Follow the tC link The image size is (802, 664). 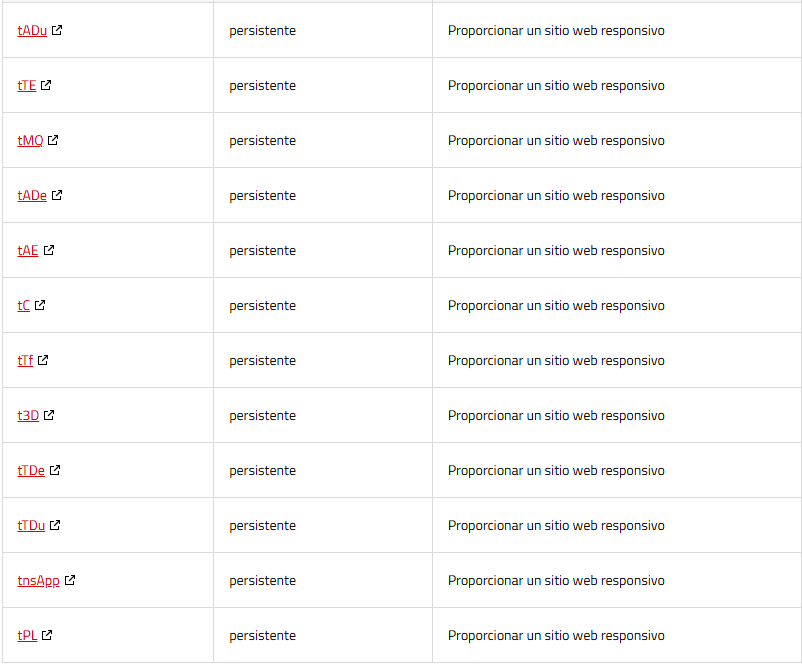point(24,305)
